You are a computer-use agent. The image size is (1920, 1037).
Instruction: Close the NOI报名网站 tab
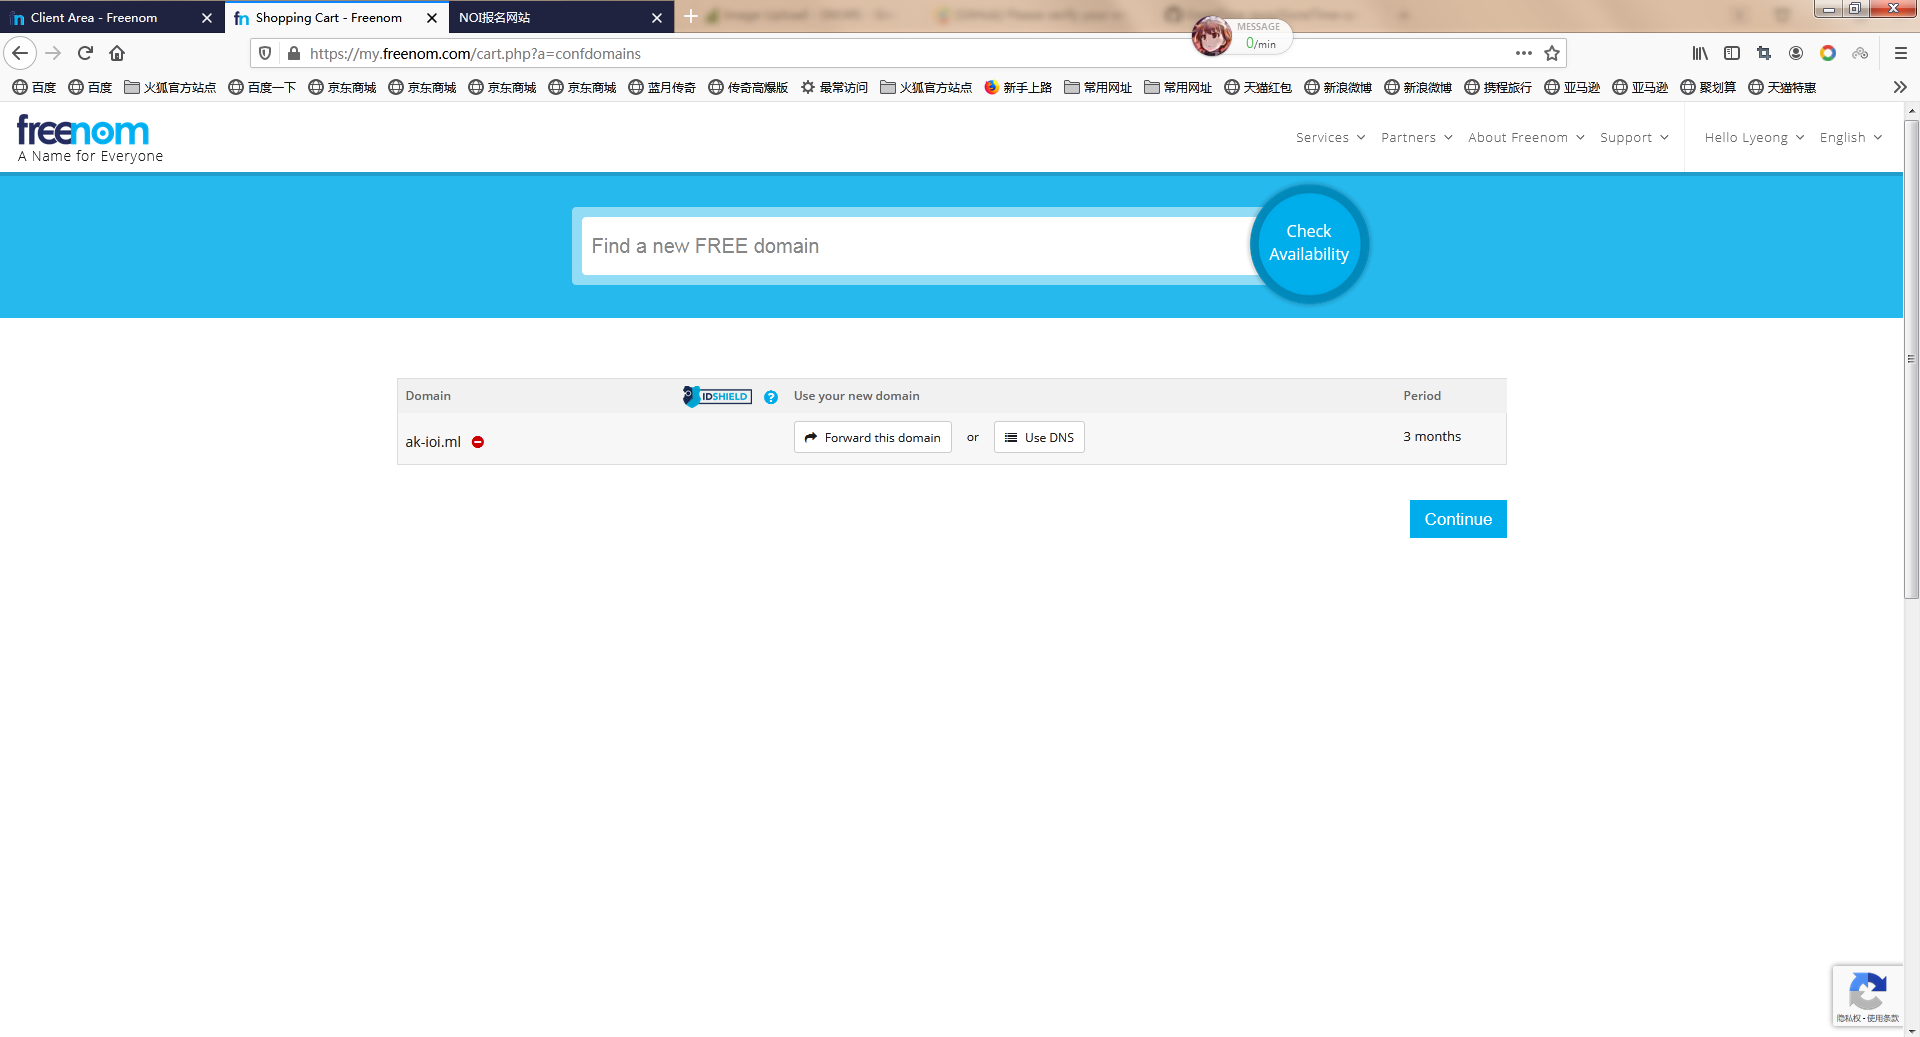pos(657,18)
